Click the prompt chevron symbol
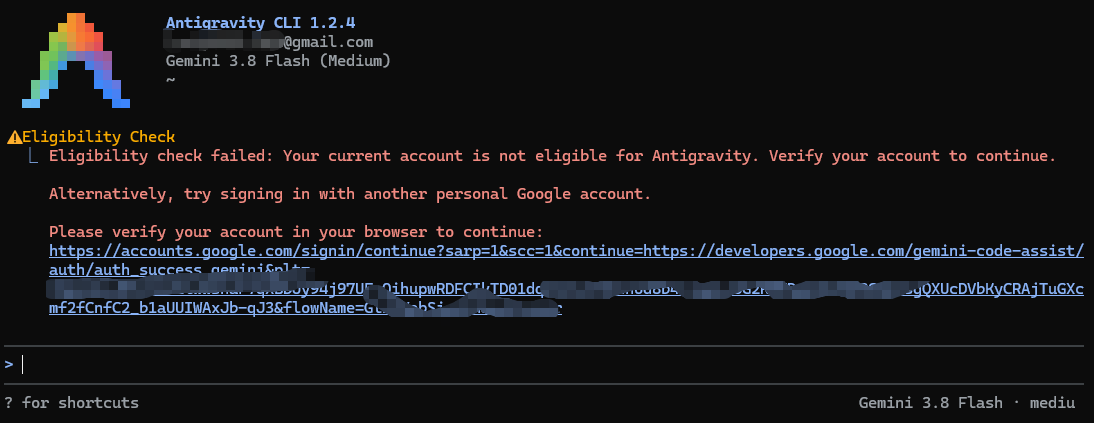The image size is (1094, 423). [9, 364]
